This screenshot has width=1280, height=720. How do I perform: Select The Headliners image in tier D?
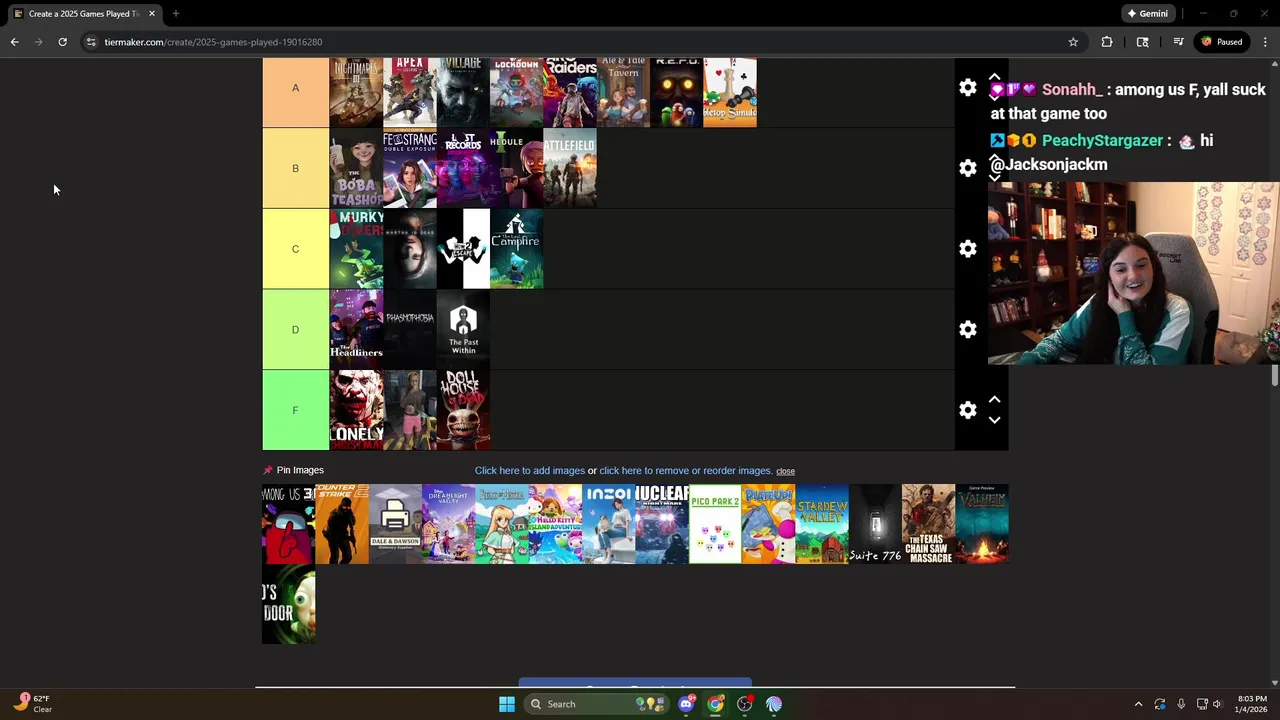[x=356, y=329]
